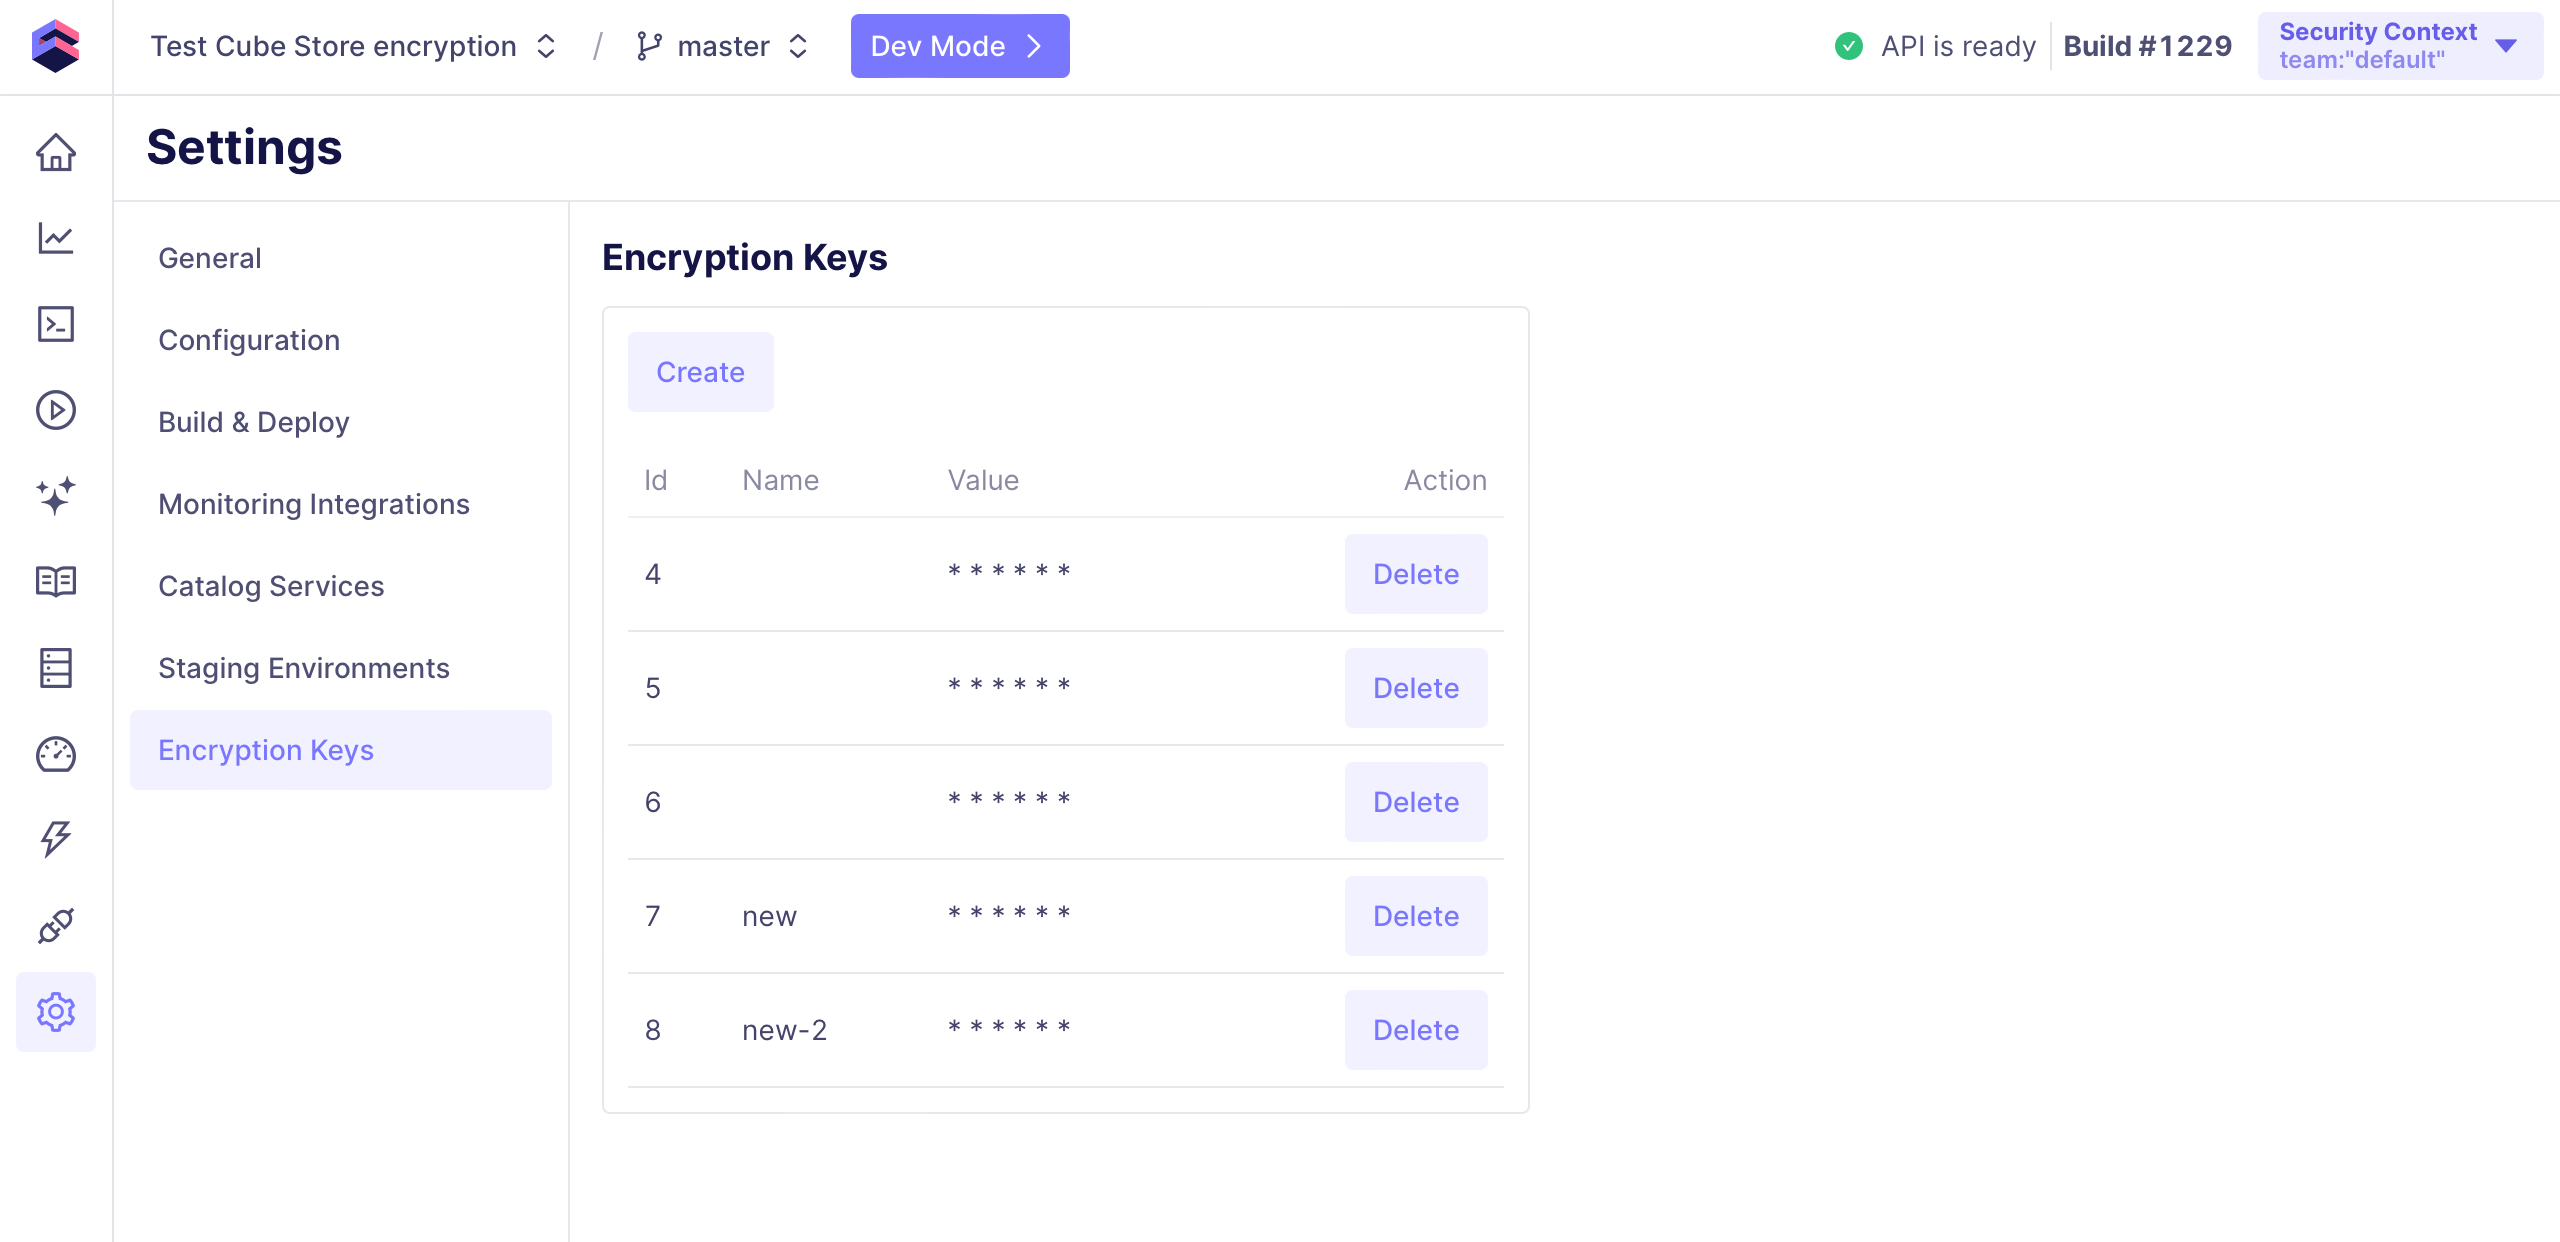Open the line chart analytics icon

[x=56, y=238]
